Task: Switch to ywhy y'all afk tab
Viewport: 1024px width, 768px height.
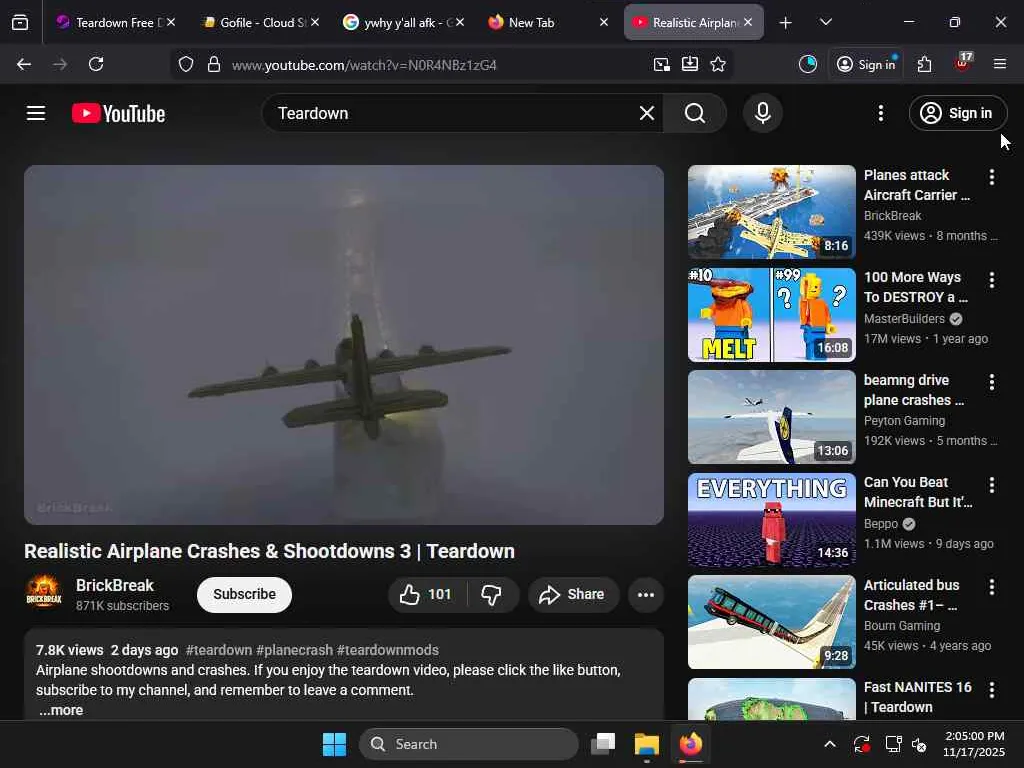Action: [x=404, y=22]
